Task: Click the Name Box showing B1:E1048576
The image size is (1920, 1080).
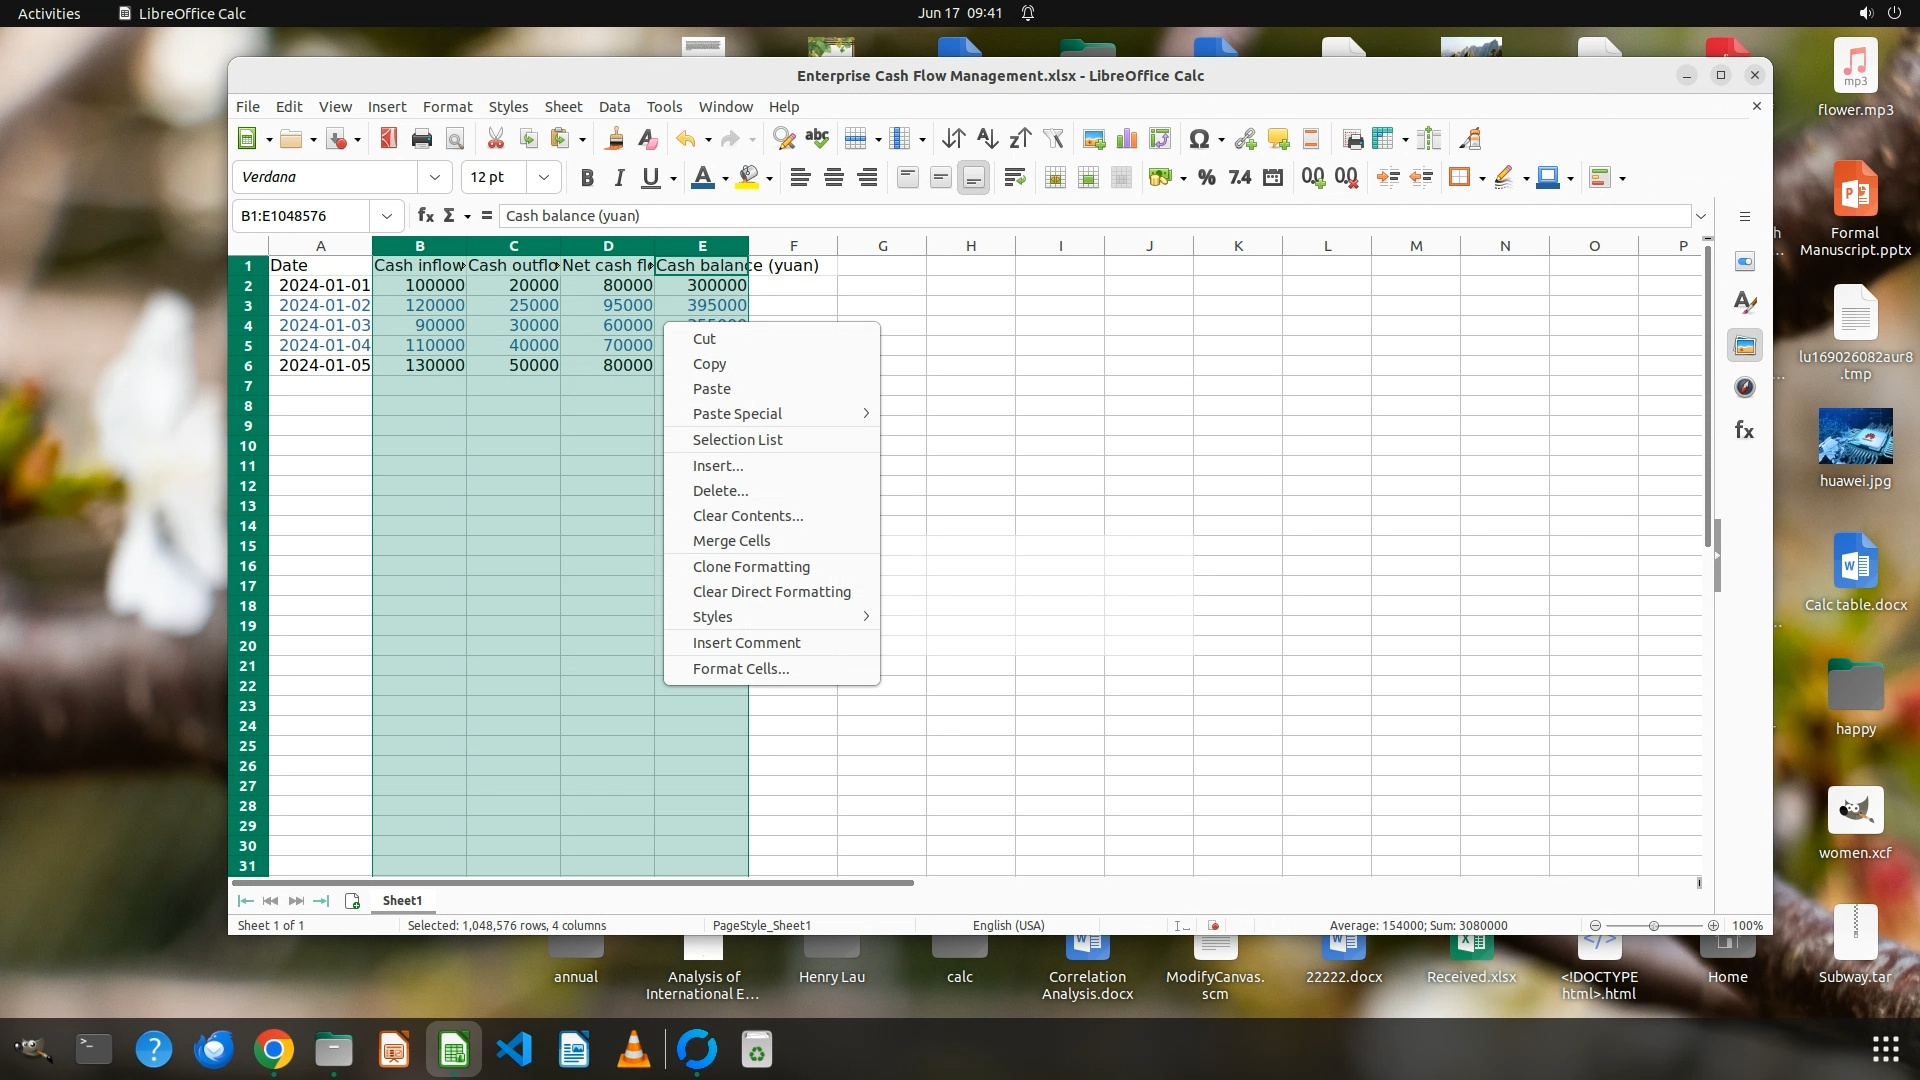Action: [x=303, y=216]
